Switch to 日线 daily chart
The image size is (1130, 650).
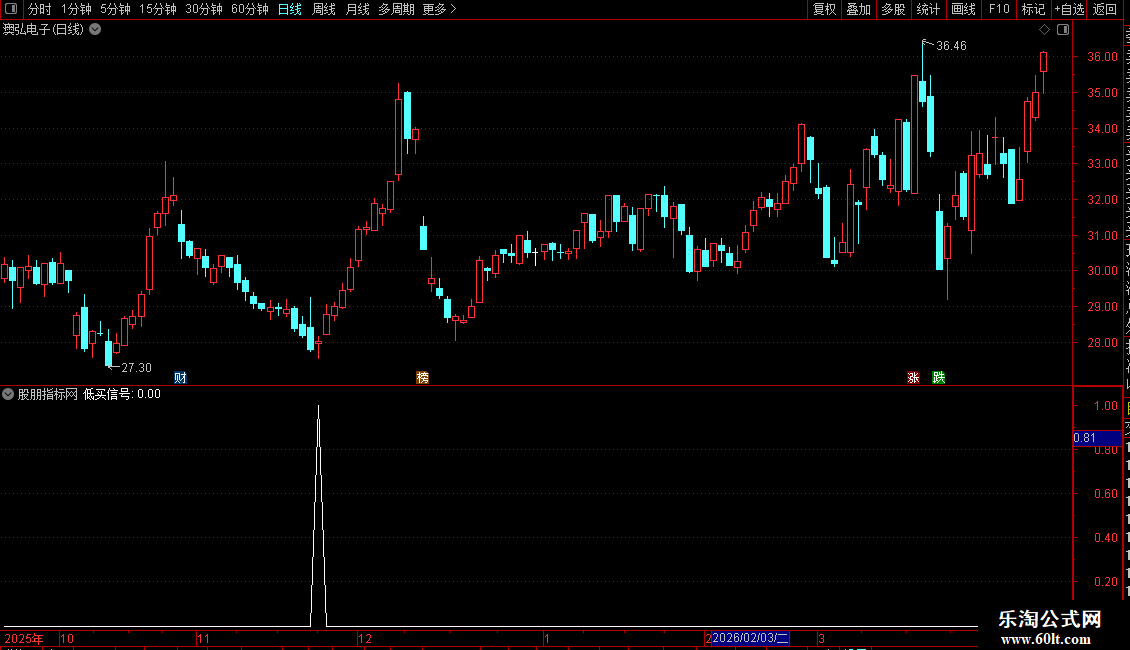pos(290,9)
